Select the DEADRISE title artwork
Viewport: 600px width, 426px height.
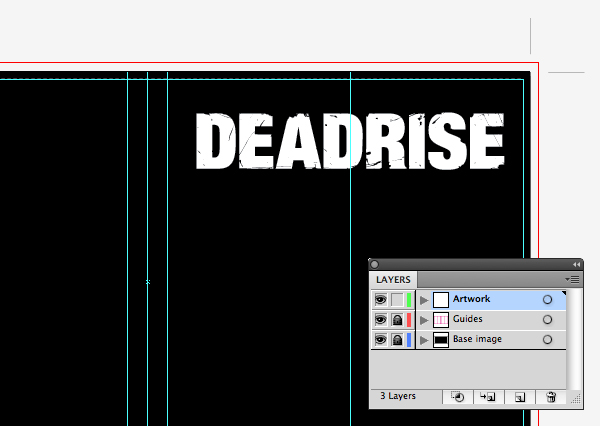coord(350,141)
